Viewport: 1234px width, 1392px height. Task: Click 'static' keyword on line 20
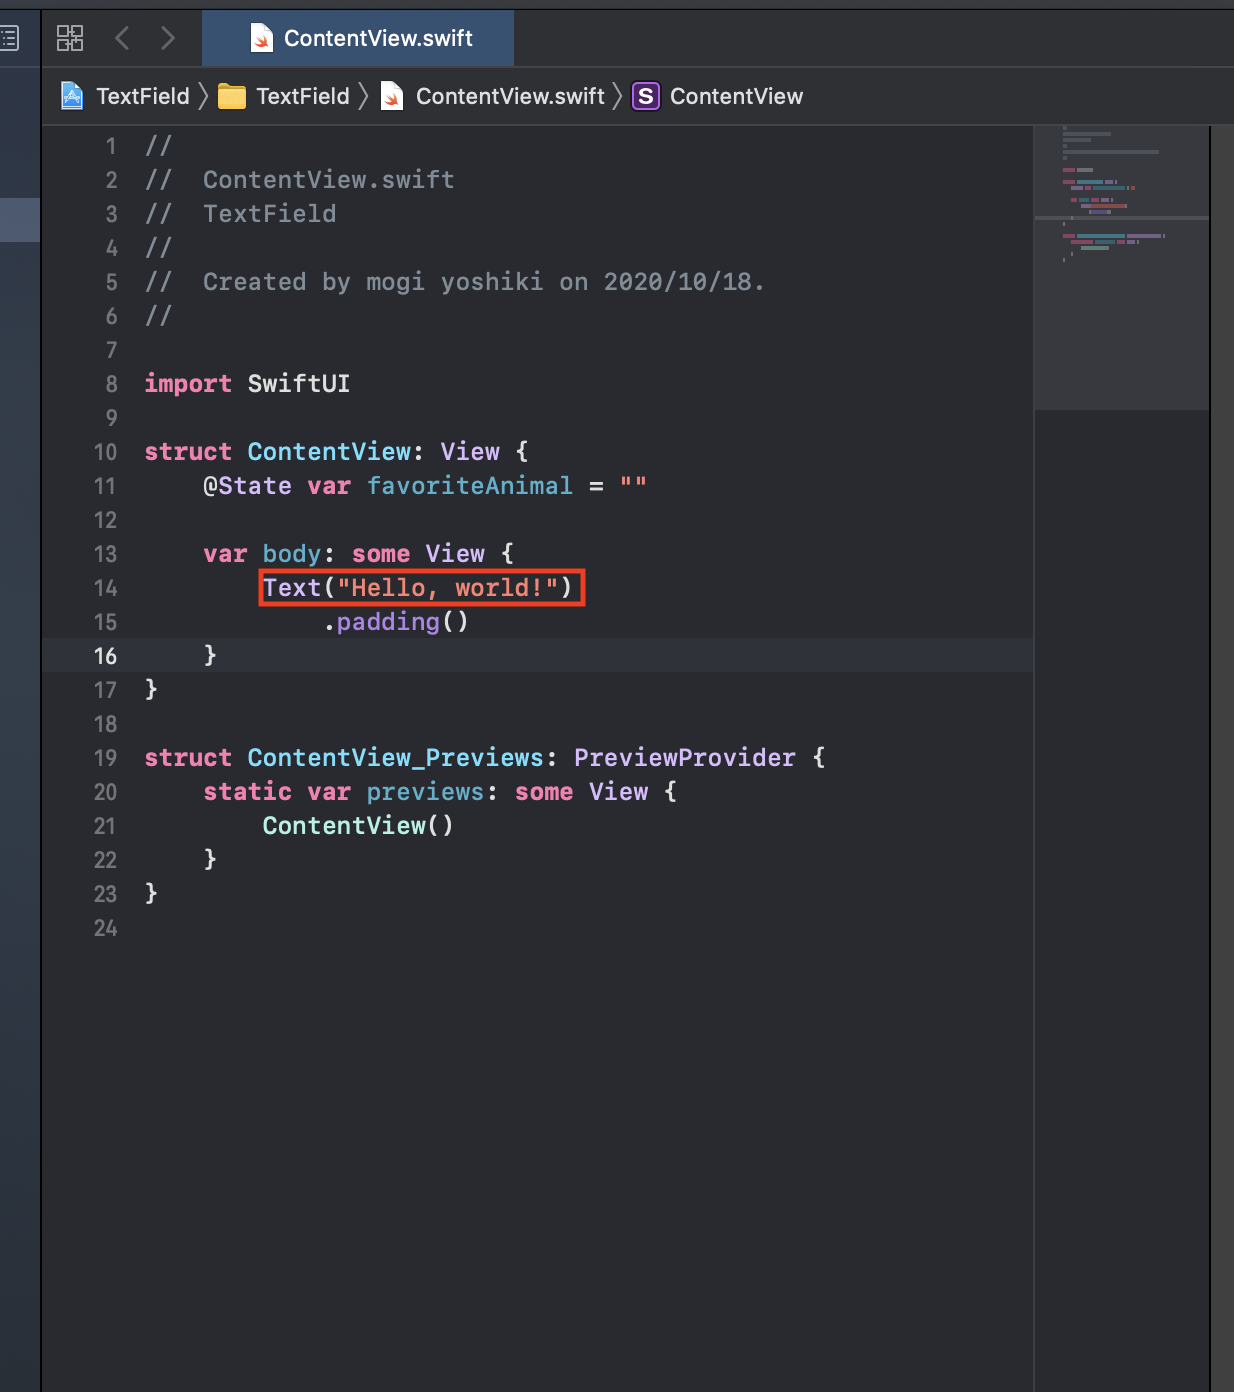(247, 792)
